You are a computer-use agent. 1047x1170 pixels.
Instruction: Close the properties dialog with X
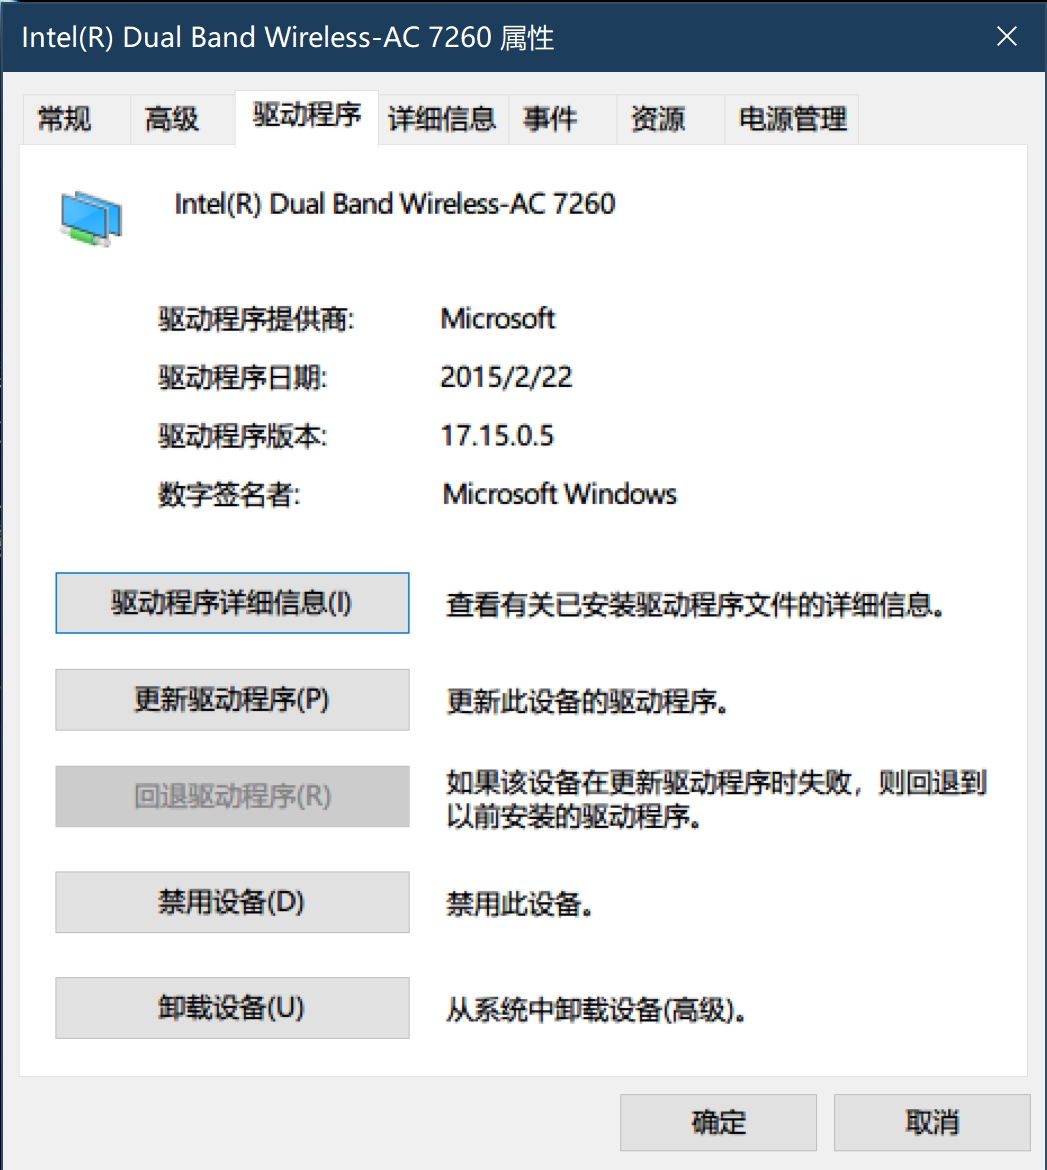pyautogui.click(x=1006, y=38)
